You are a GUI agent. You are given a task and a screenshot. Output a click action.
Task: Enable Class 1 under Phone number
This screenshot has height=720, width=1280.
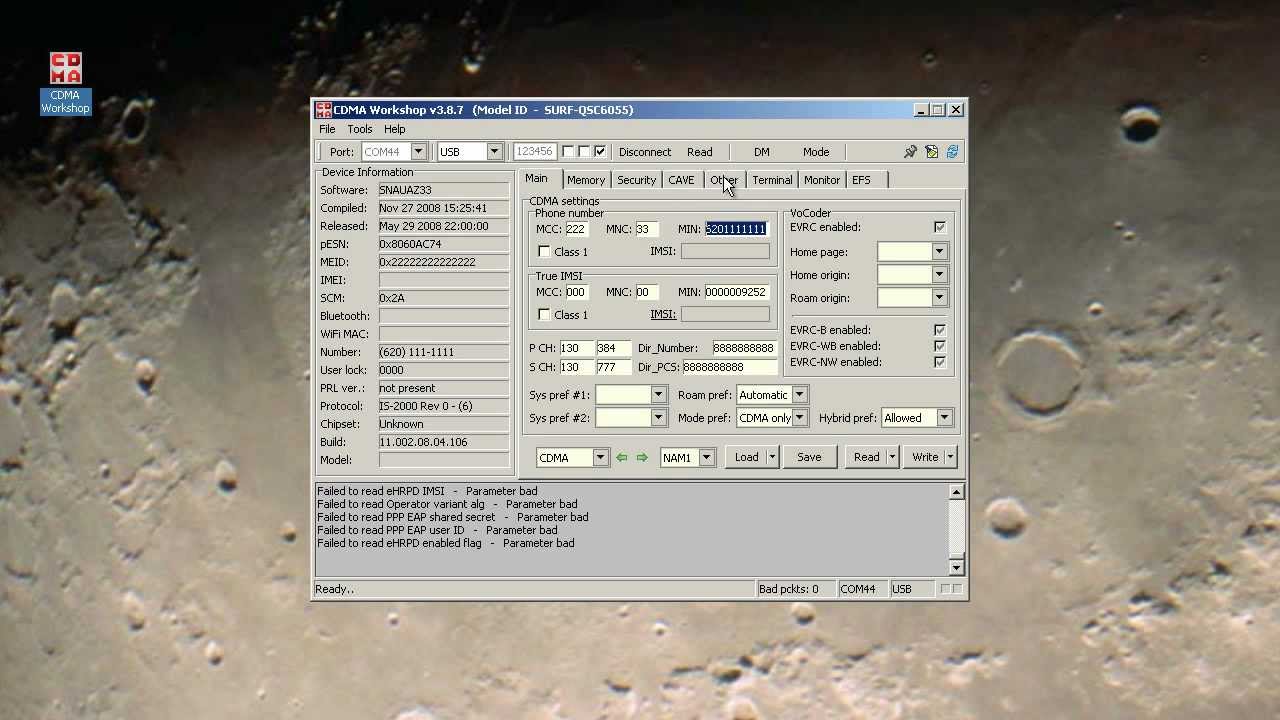coord(544,252)
